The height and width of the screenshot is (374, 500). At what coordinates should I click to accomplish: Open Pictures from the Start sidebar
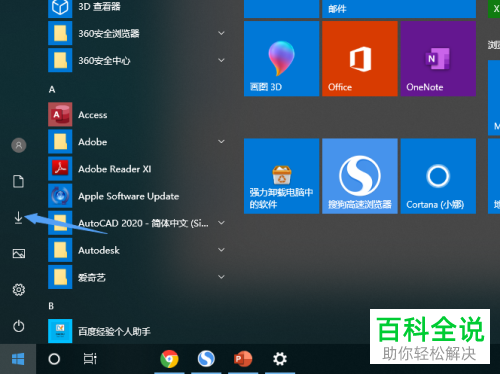tap(19, 254)
